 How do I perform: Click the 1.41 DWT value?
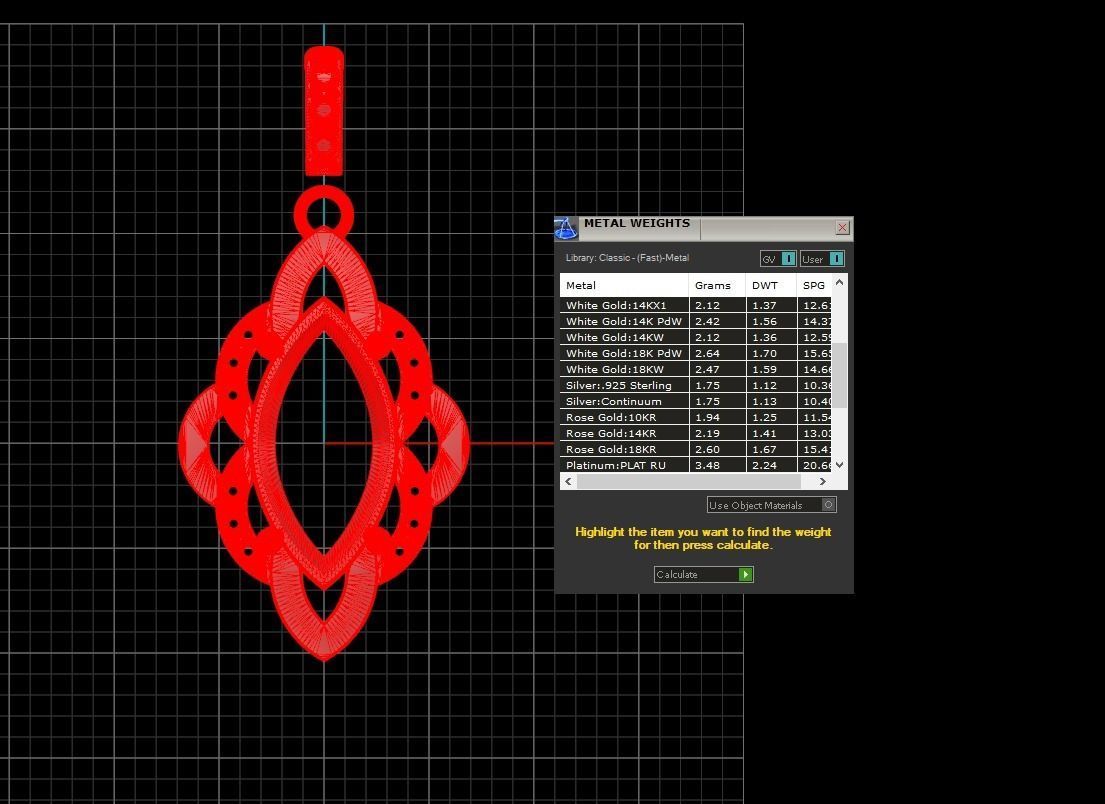point(765,433)
